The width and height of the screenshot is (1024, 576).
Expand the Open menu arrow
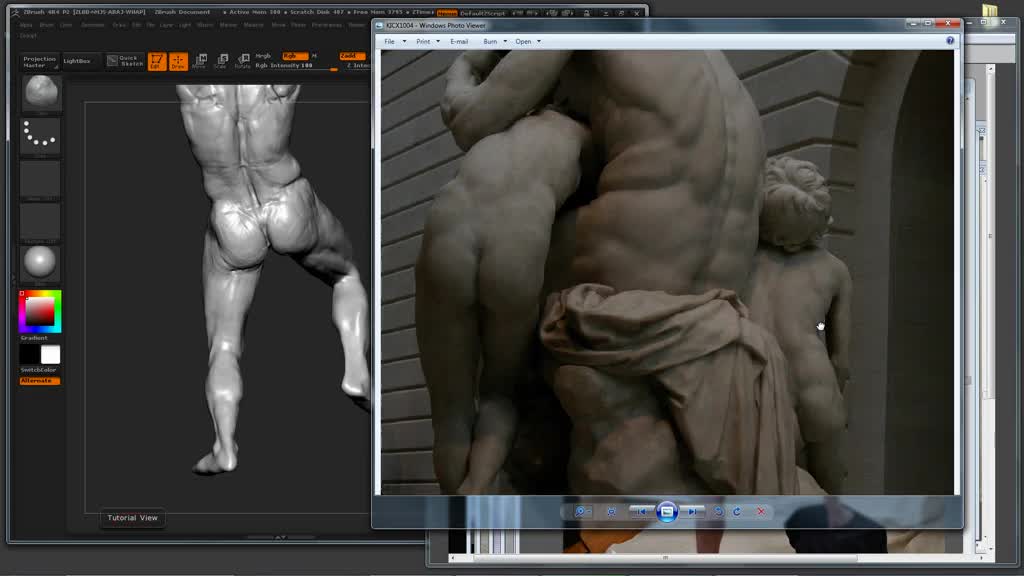point(539,41)
